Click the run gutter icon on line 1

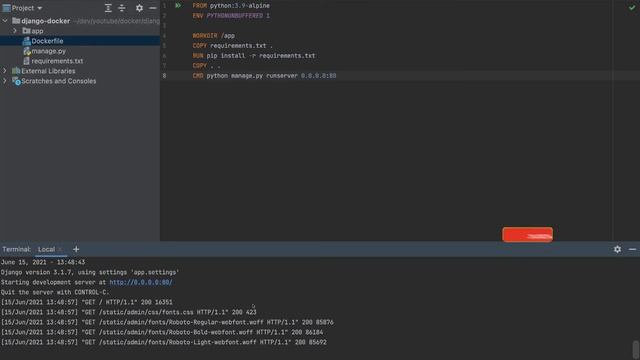pos(178,6)
